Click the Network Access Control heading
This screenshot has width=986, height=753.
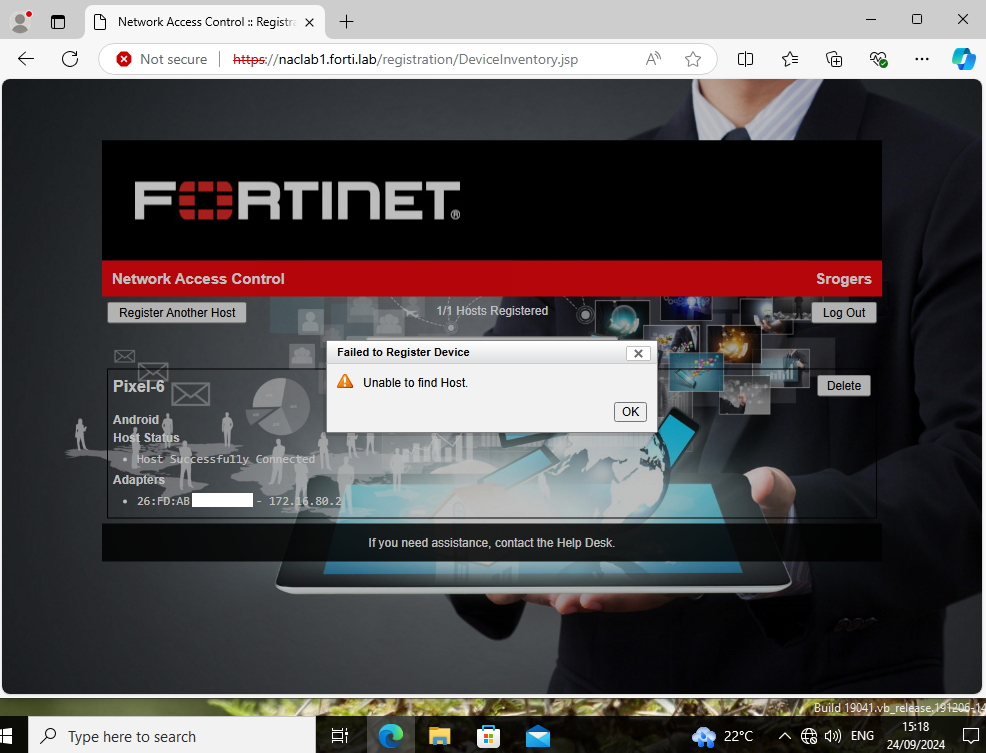(198, 279)
